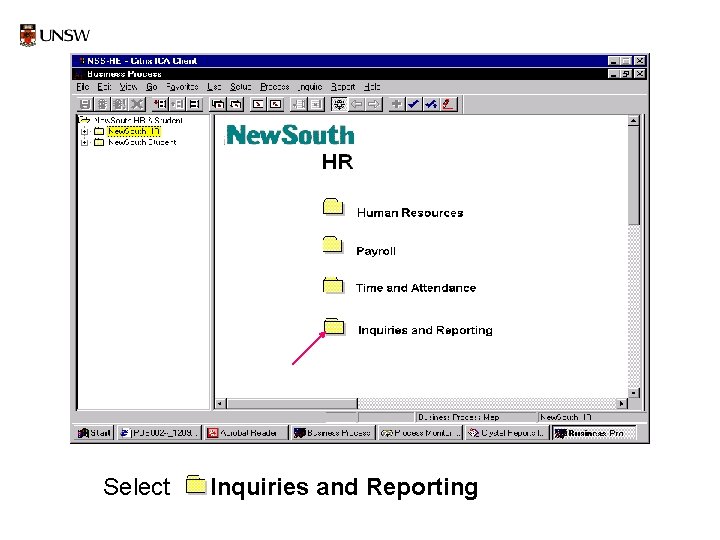This screenshot has height=540, width=720.
Task: Click the horizontal scrollbar right arrow
Action: [x=621, y=404]
